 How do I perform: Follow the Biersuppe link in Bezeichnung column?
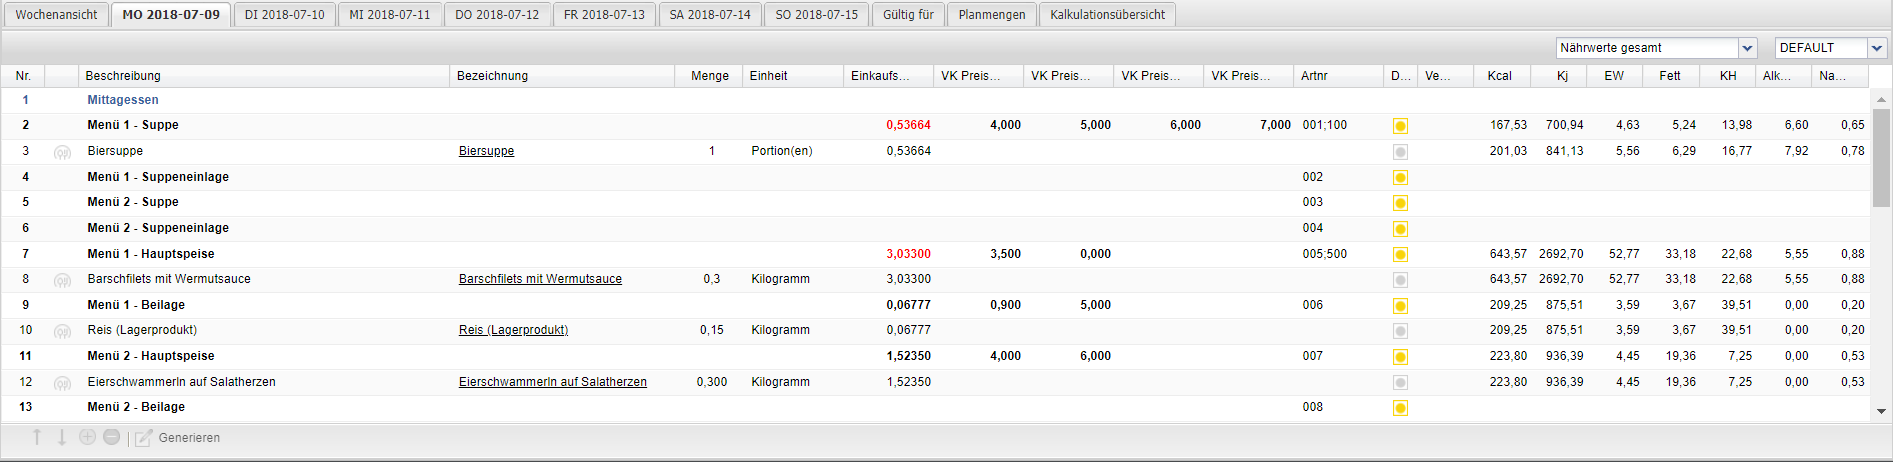point(486,151)
